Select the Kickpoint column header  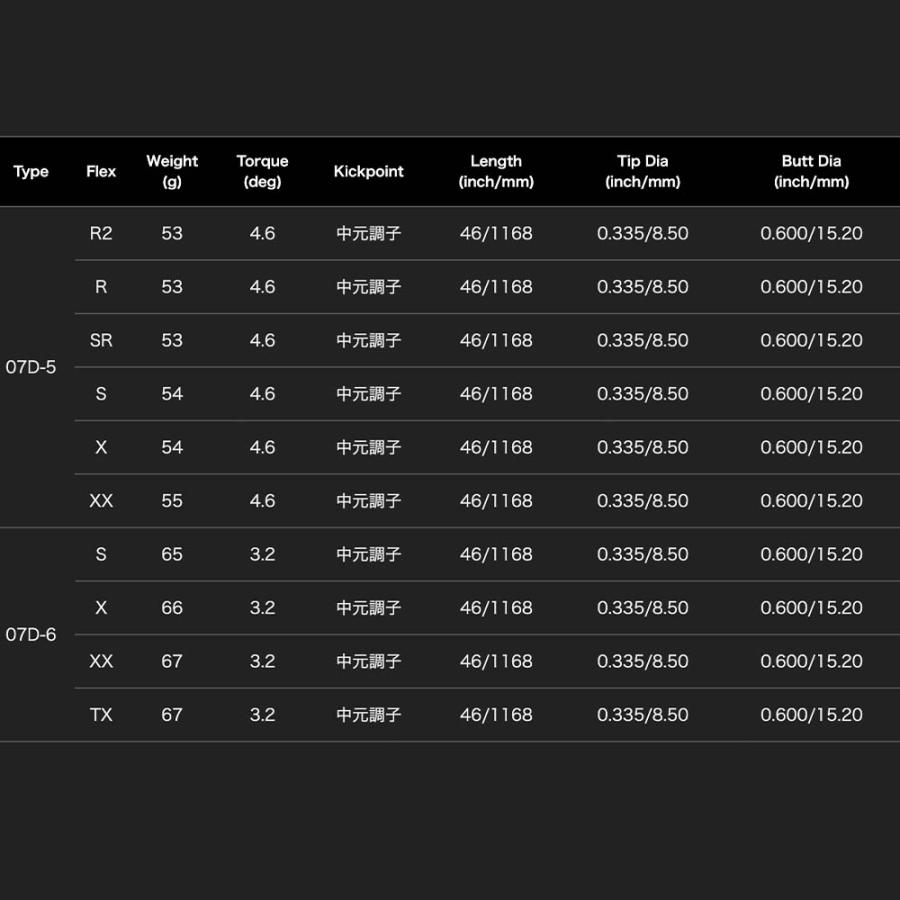click(x=368, y=171)
